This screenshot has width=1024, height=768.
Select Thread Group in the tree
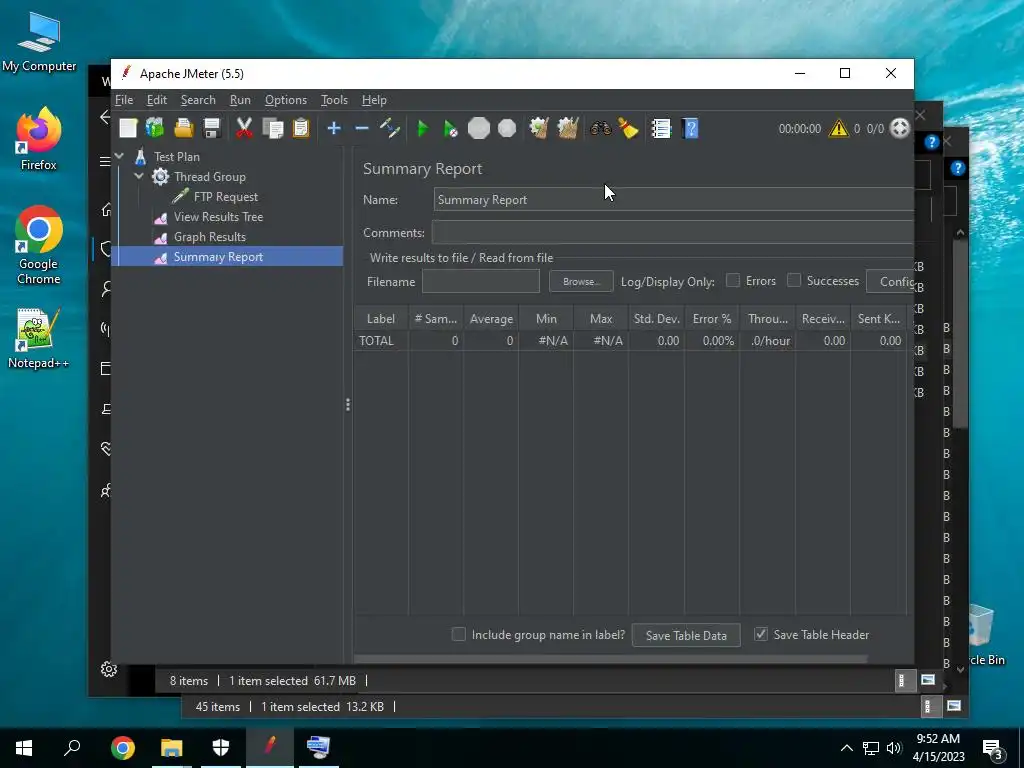(x=210, y=176)
